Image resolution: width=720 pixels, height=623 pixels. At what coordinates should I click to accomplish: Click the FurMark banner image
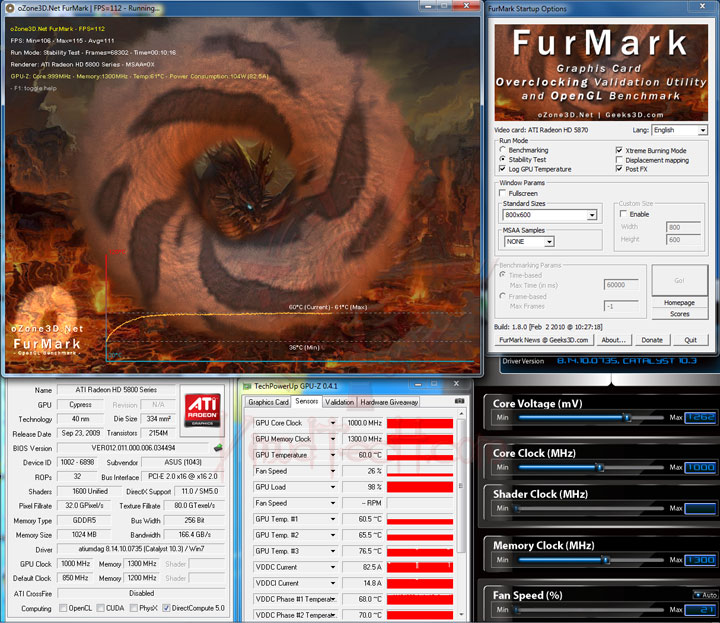pos(601,73)
